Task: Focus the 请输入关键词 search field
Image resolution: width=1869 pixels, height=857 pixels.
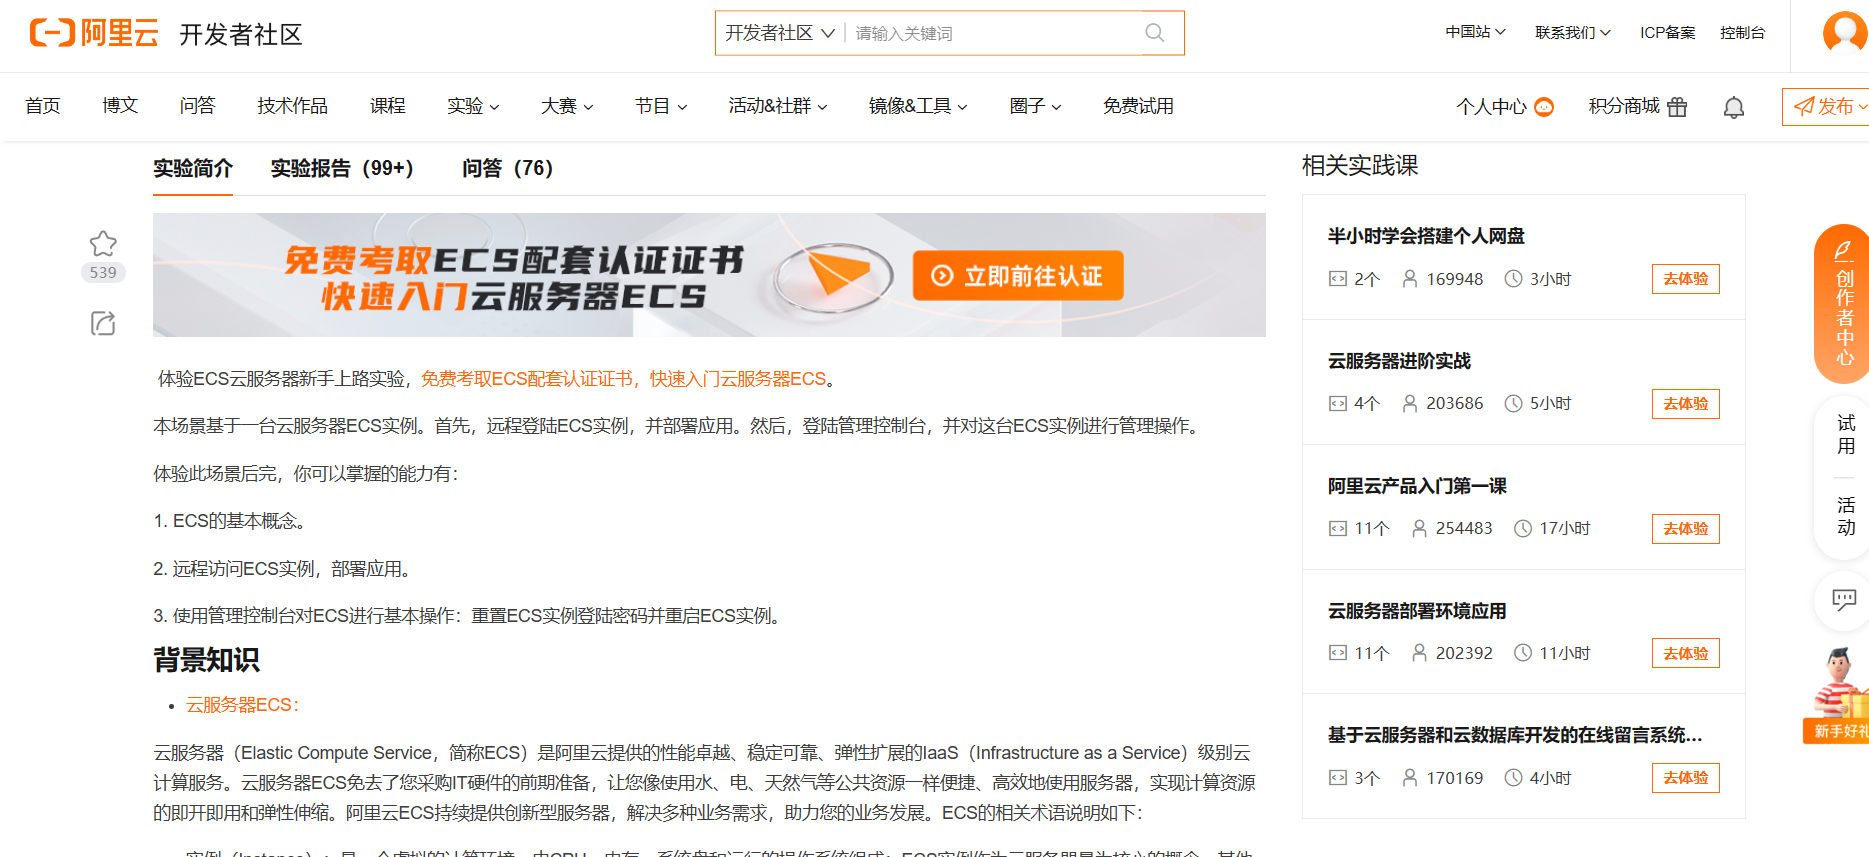Action: click(x=995, y=33)
